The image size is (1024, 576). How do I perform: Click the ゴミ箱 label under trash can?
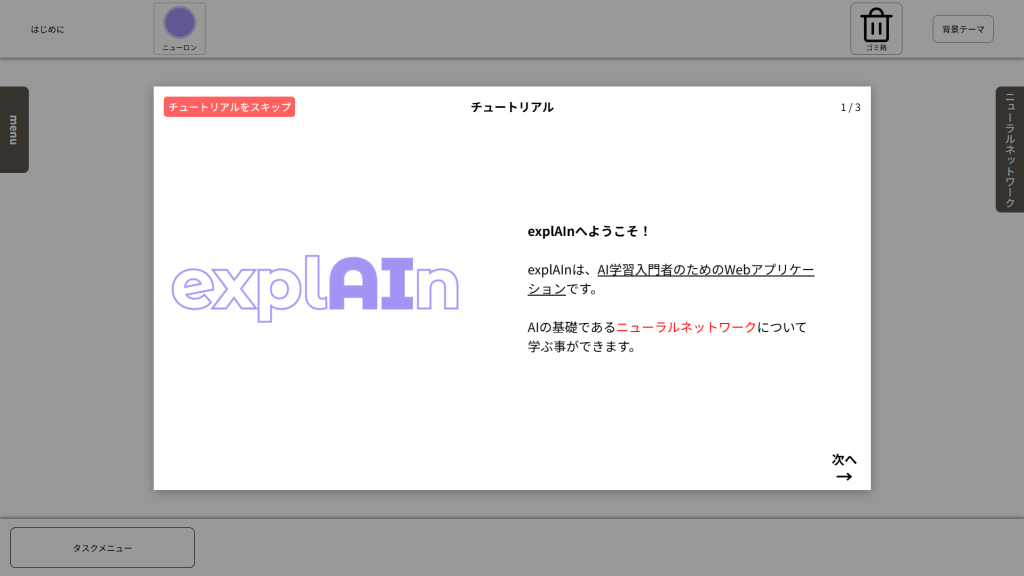[876, 47]
